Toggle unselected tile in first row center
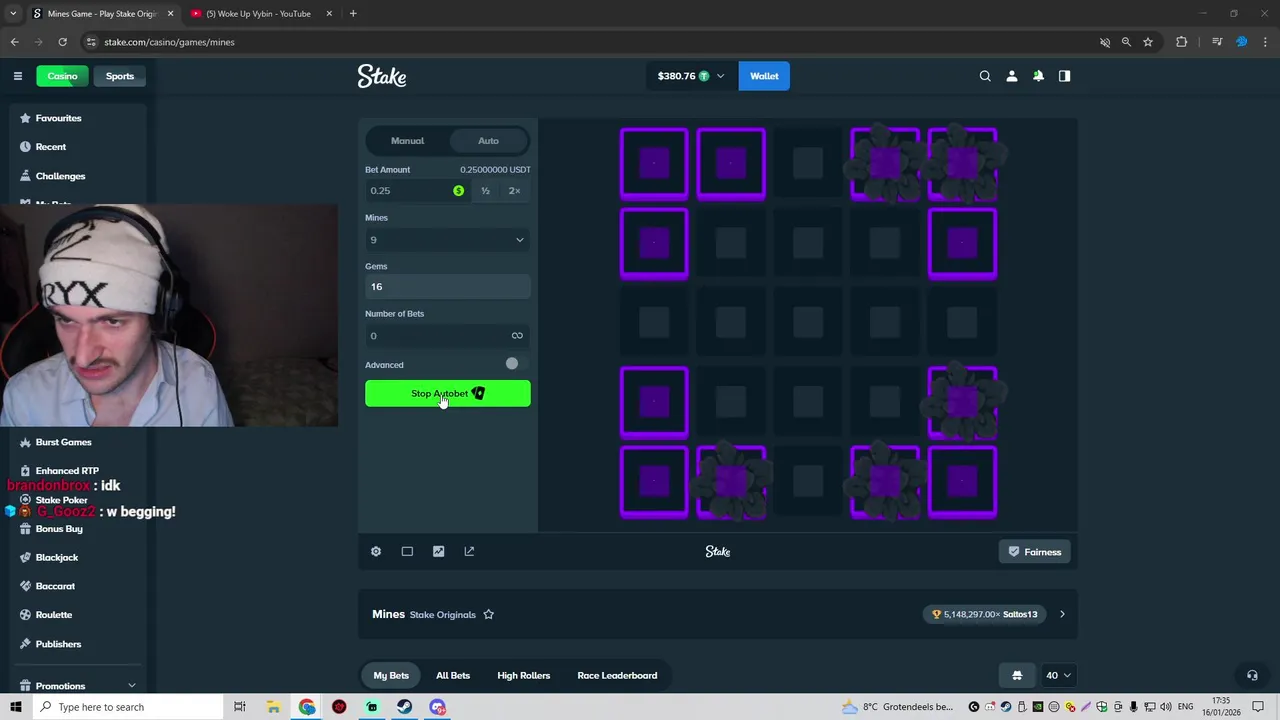1280x720 pixels. pos(808,163)
